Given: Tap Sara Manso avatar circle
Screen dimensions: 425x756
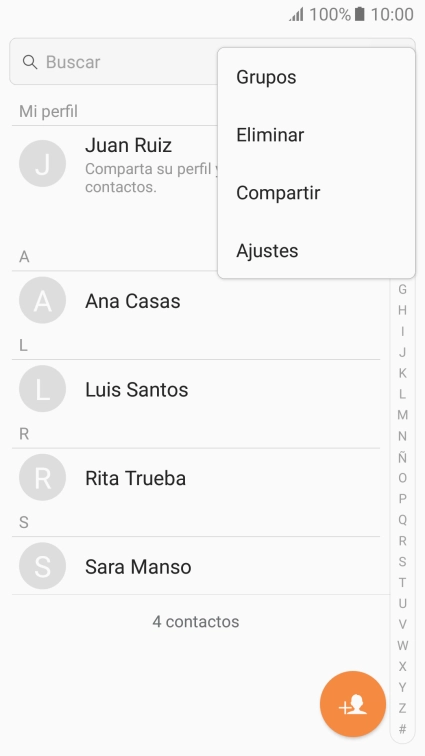Looking at the screenshot, I should [x=42, y=566].
